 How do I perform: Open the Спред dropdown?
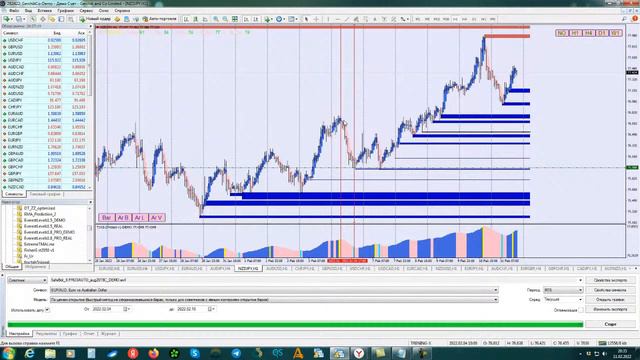pos(563,300)
